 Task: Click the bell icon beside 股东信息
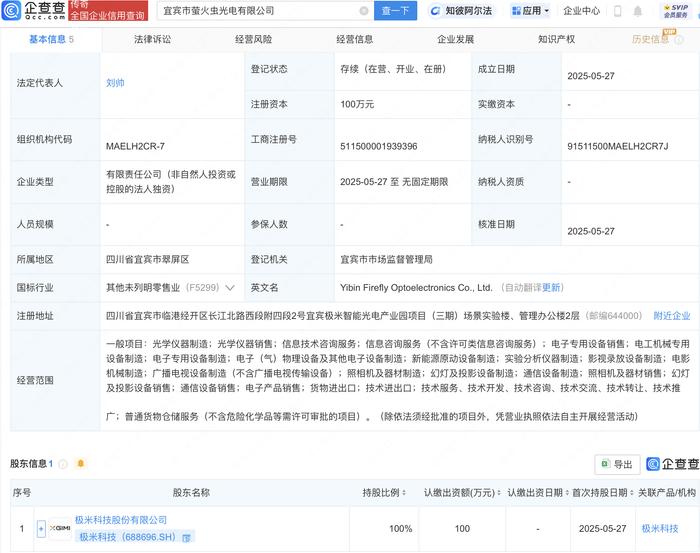[81, 464]
